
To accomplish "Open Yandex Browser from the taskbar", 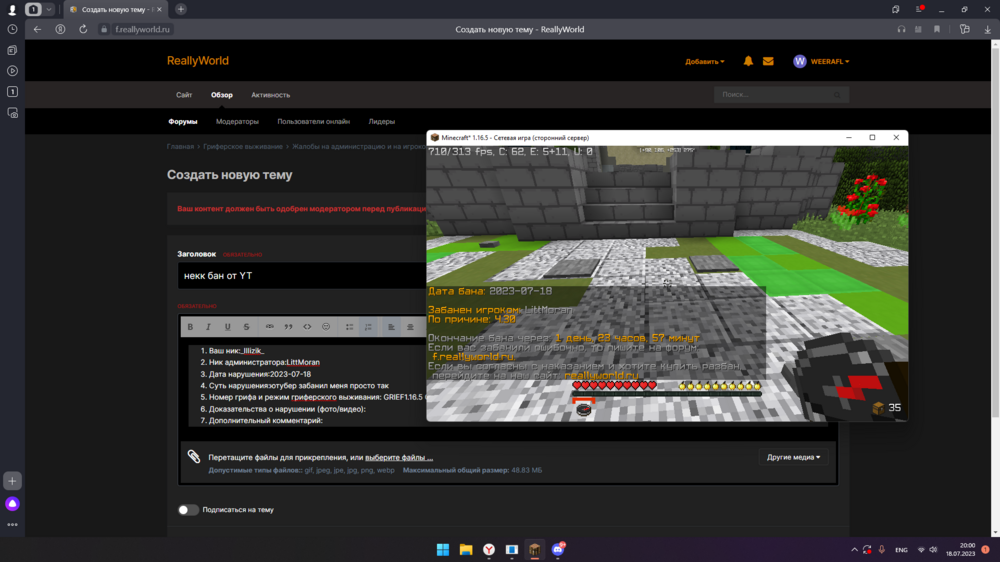I will click(489, 550).
